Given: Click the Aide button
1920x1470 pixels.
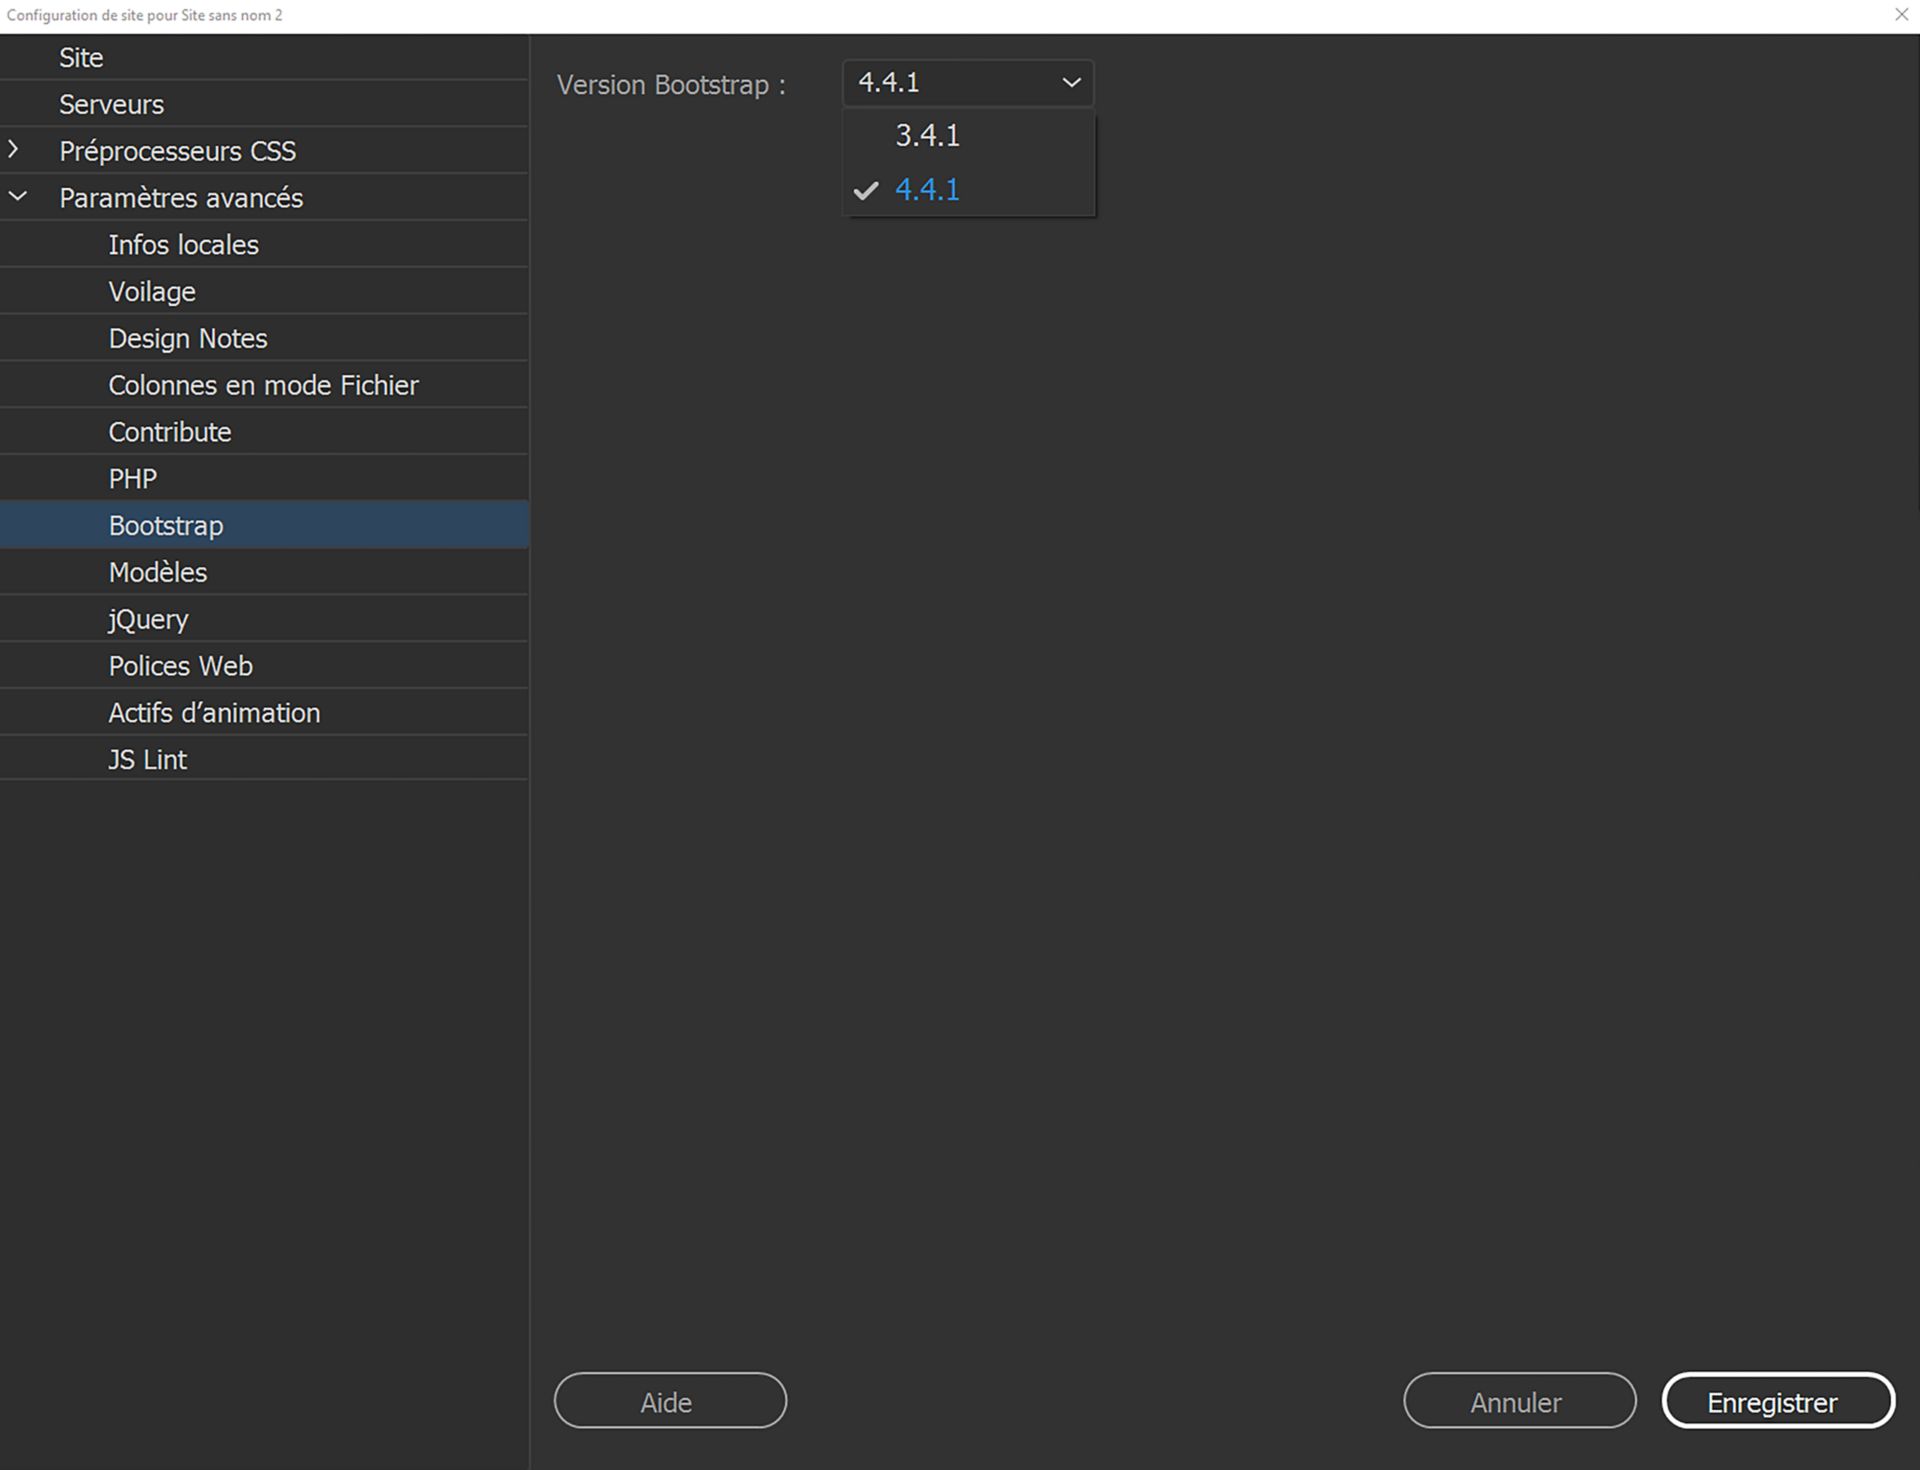Looking at the screenshot, I should [669, 1401].
